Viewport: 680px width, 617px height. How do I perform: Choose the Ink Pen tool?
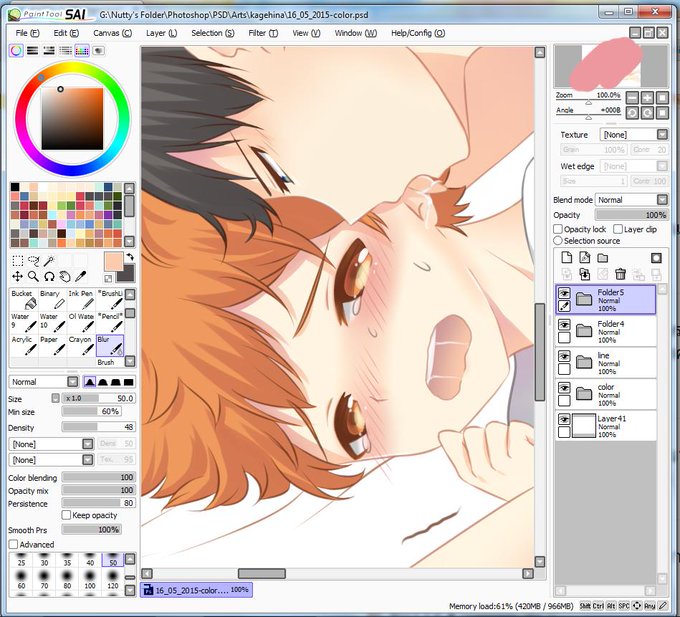point(81,300)
